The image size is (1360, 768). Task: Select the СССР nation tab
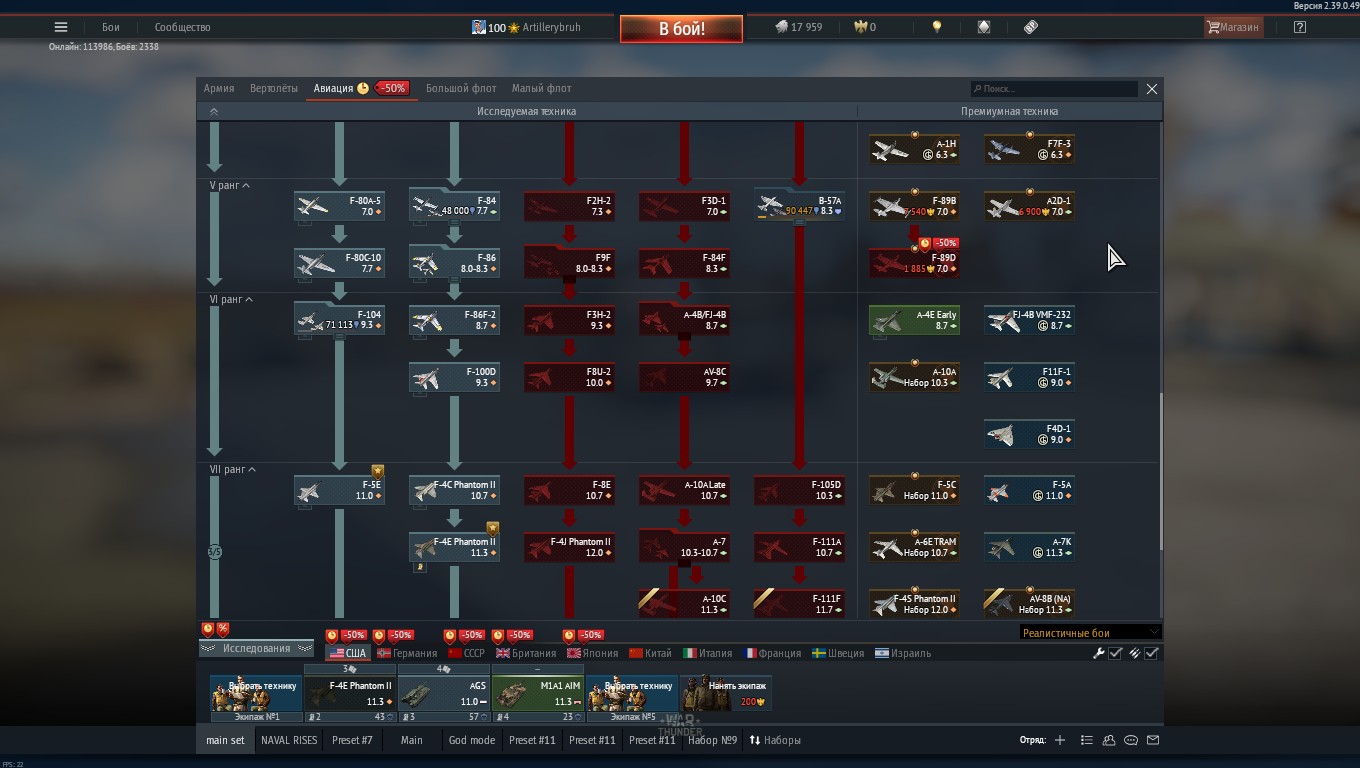(x=466, y=653)
